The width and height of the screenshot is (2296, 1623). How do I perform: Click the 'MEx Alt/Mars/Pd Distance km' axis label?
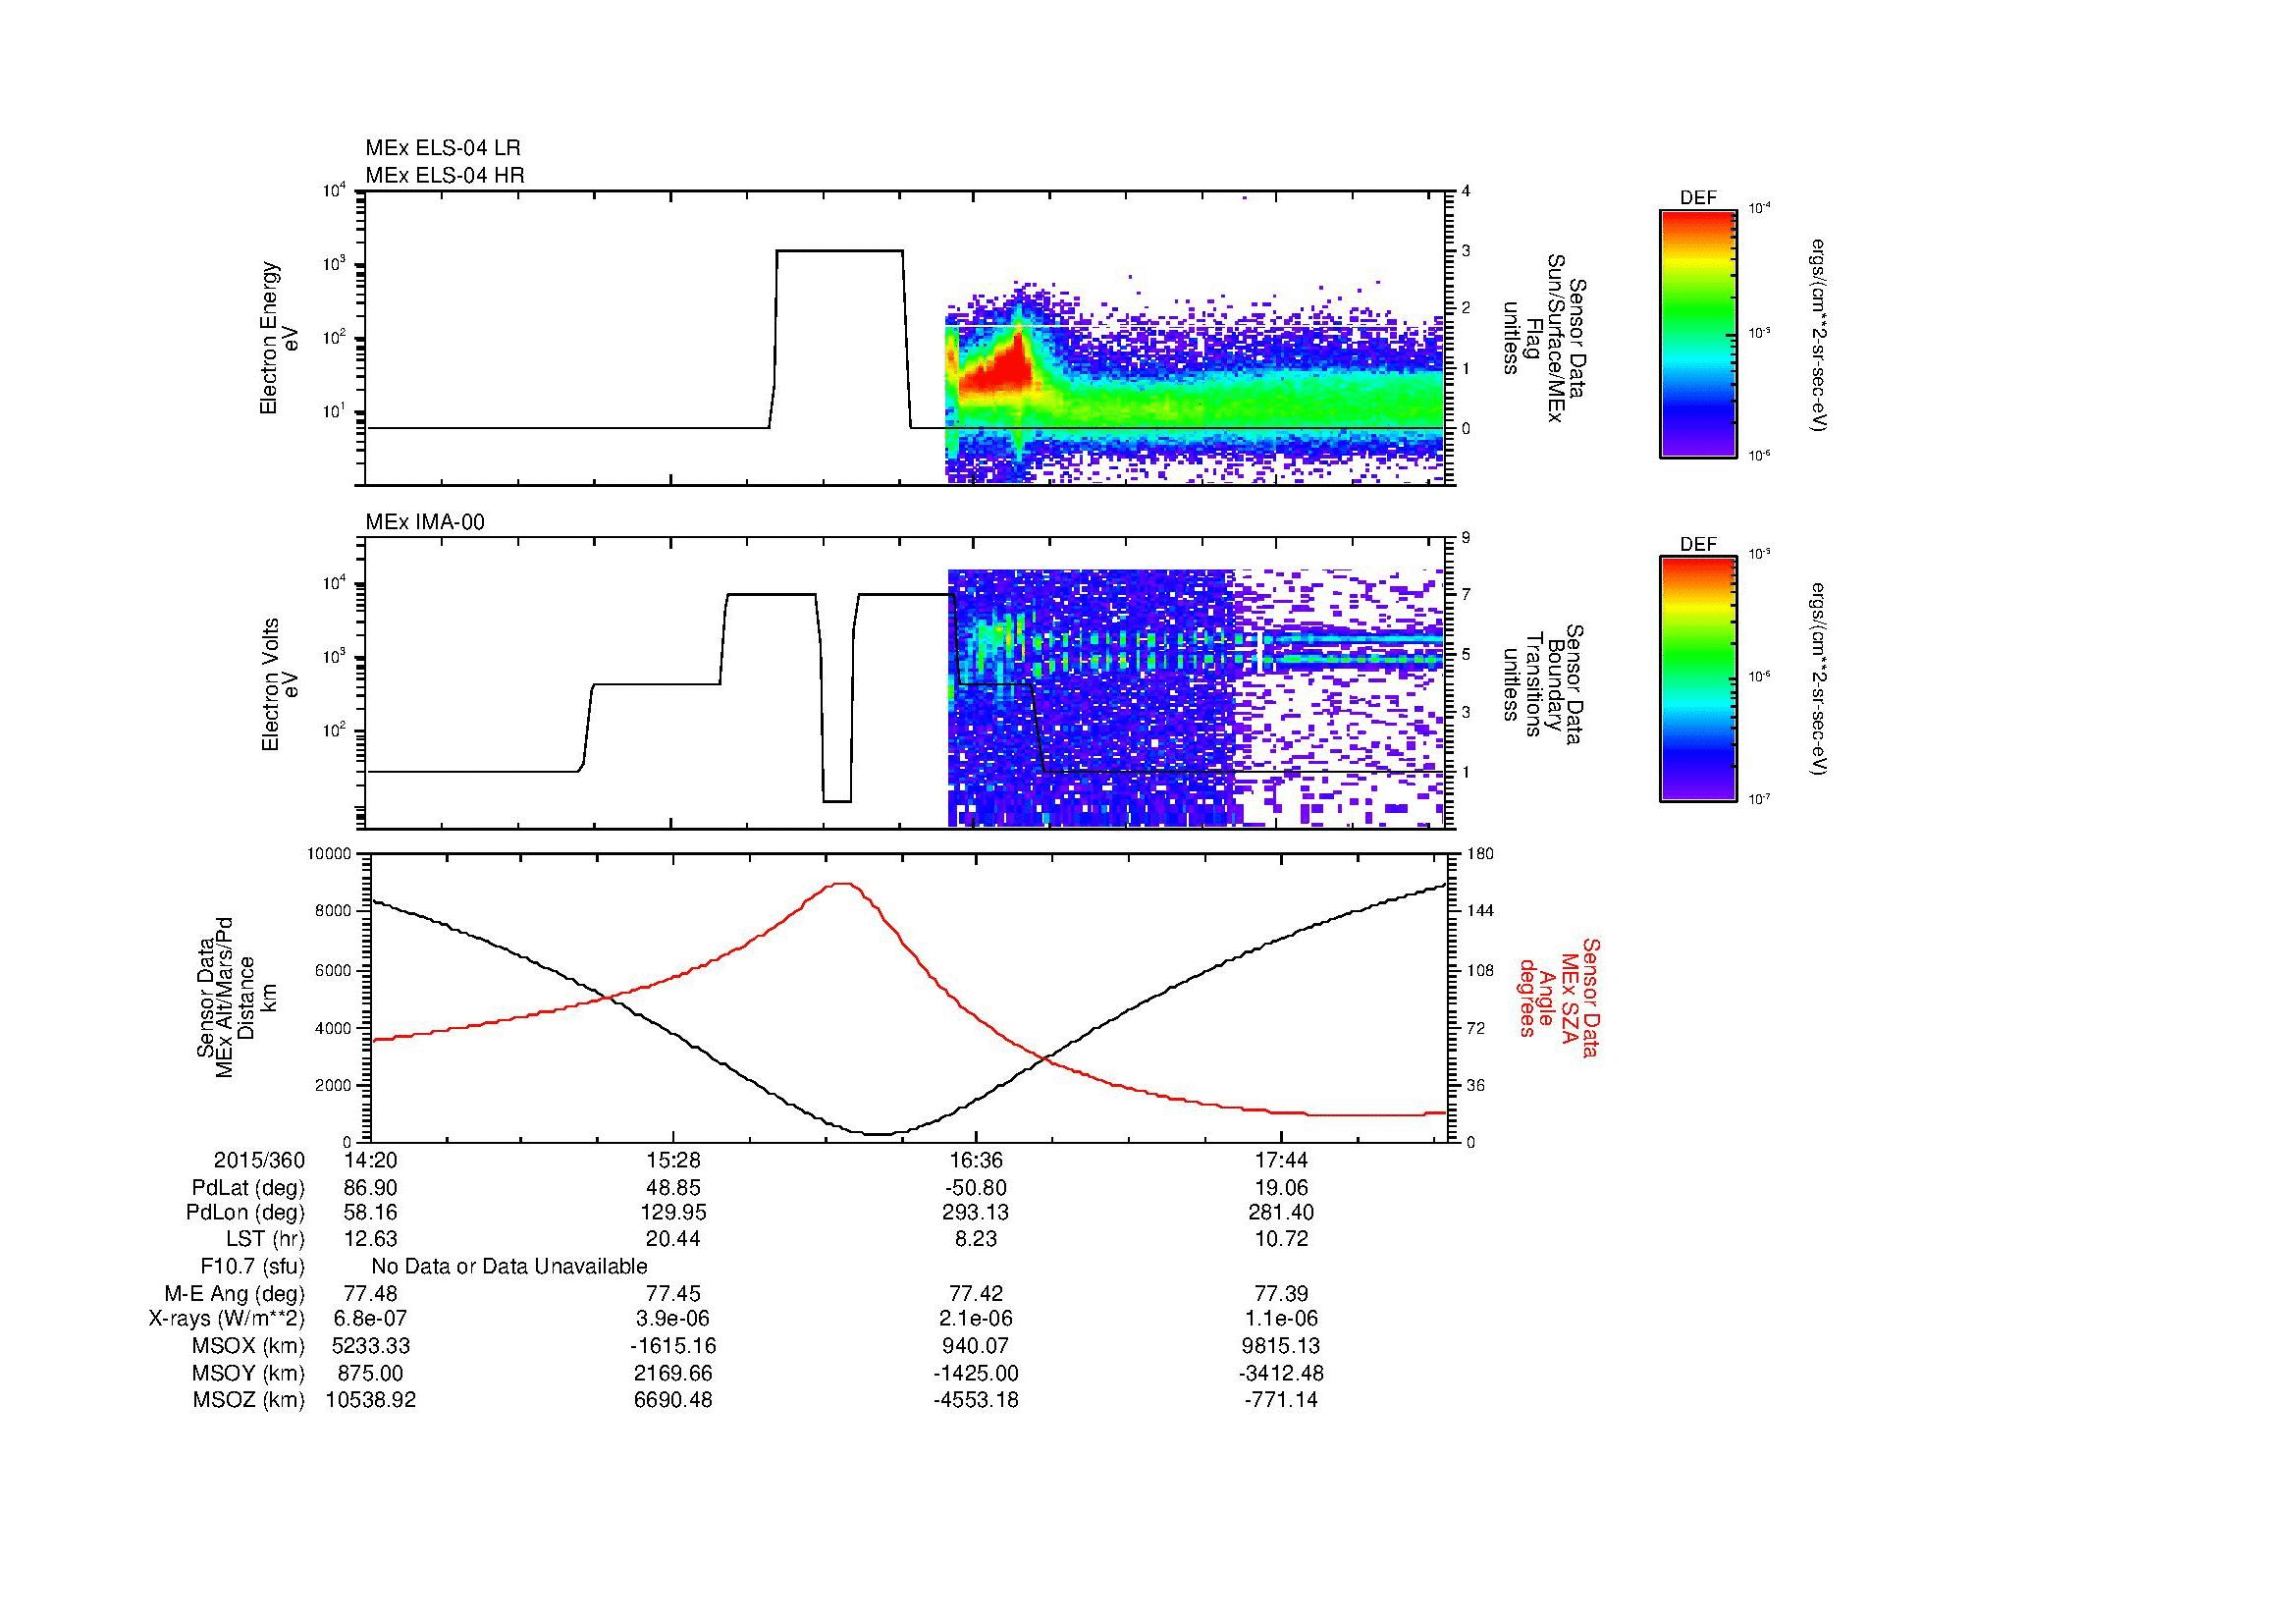(235, 997)
